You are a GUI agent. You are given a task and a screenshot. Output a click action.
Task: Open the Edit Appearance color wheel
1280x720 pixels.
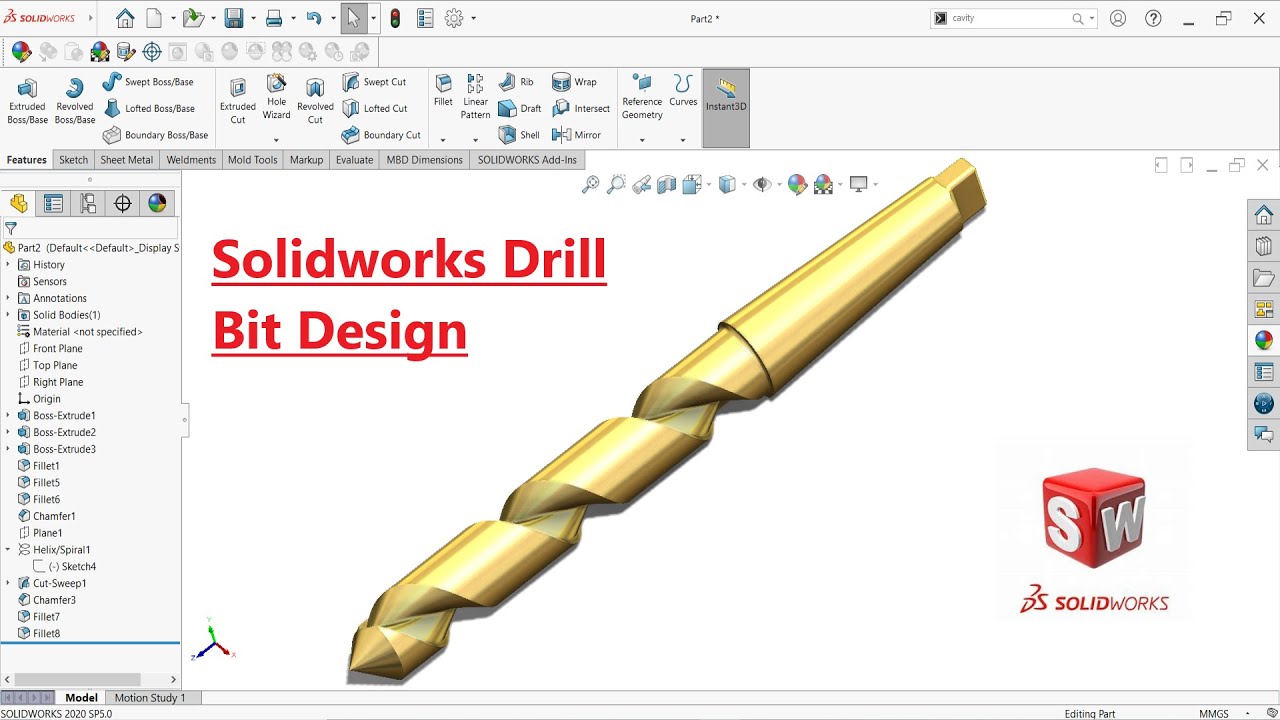[797, 184]
